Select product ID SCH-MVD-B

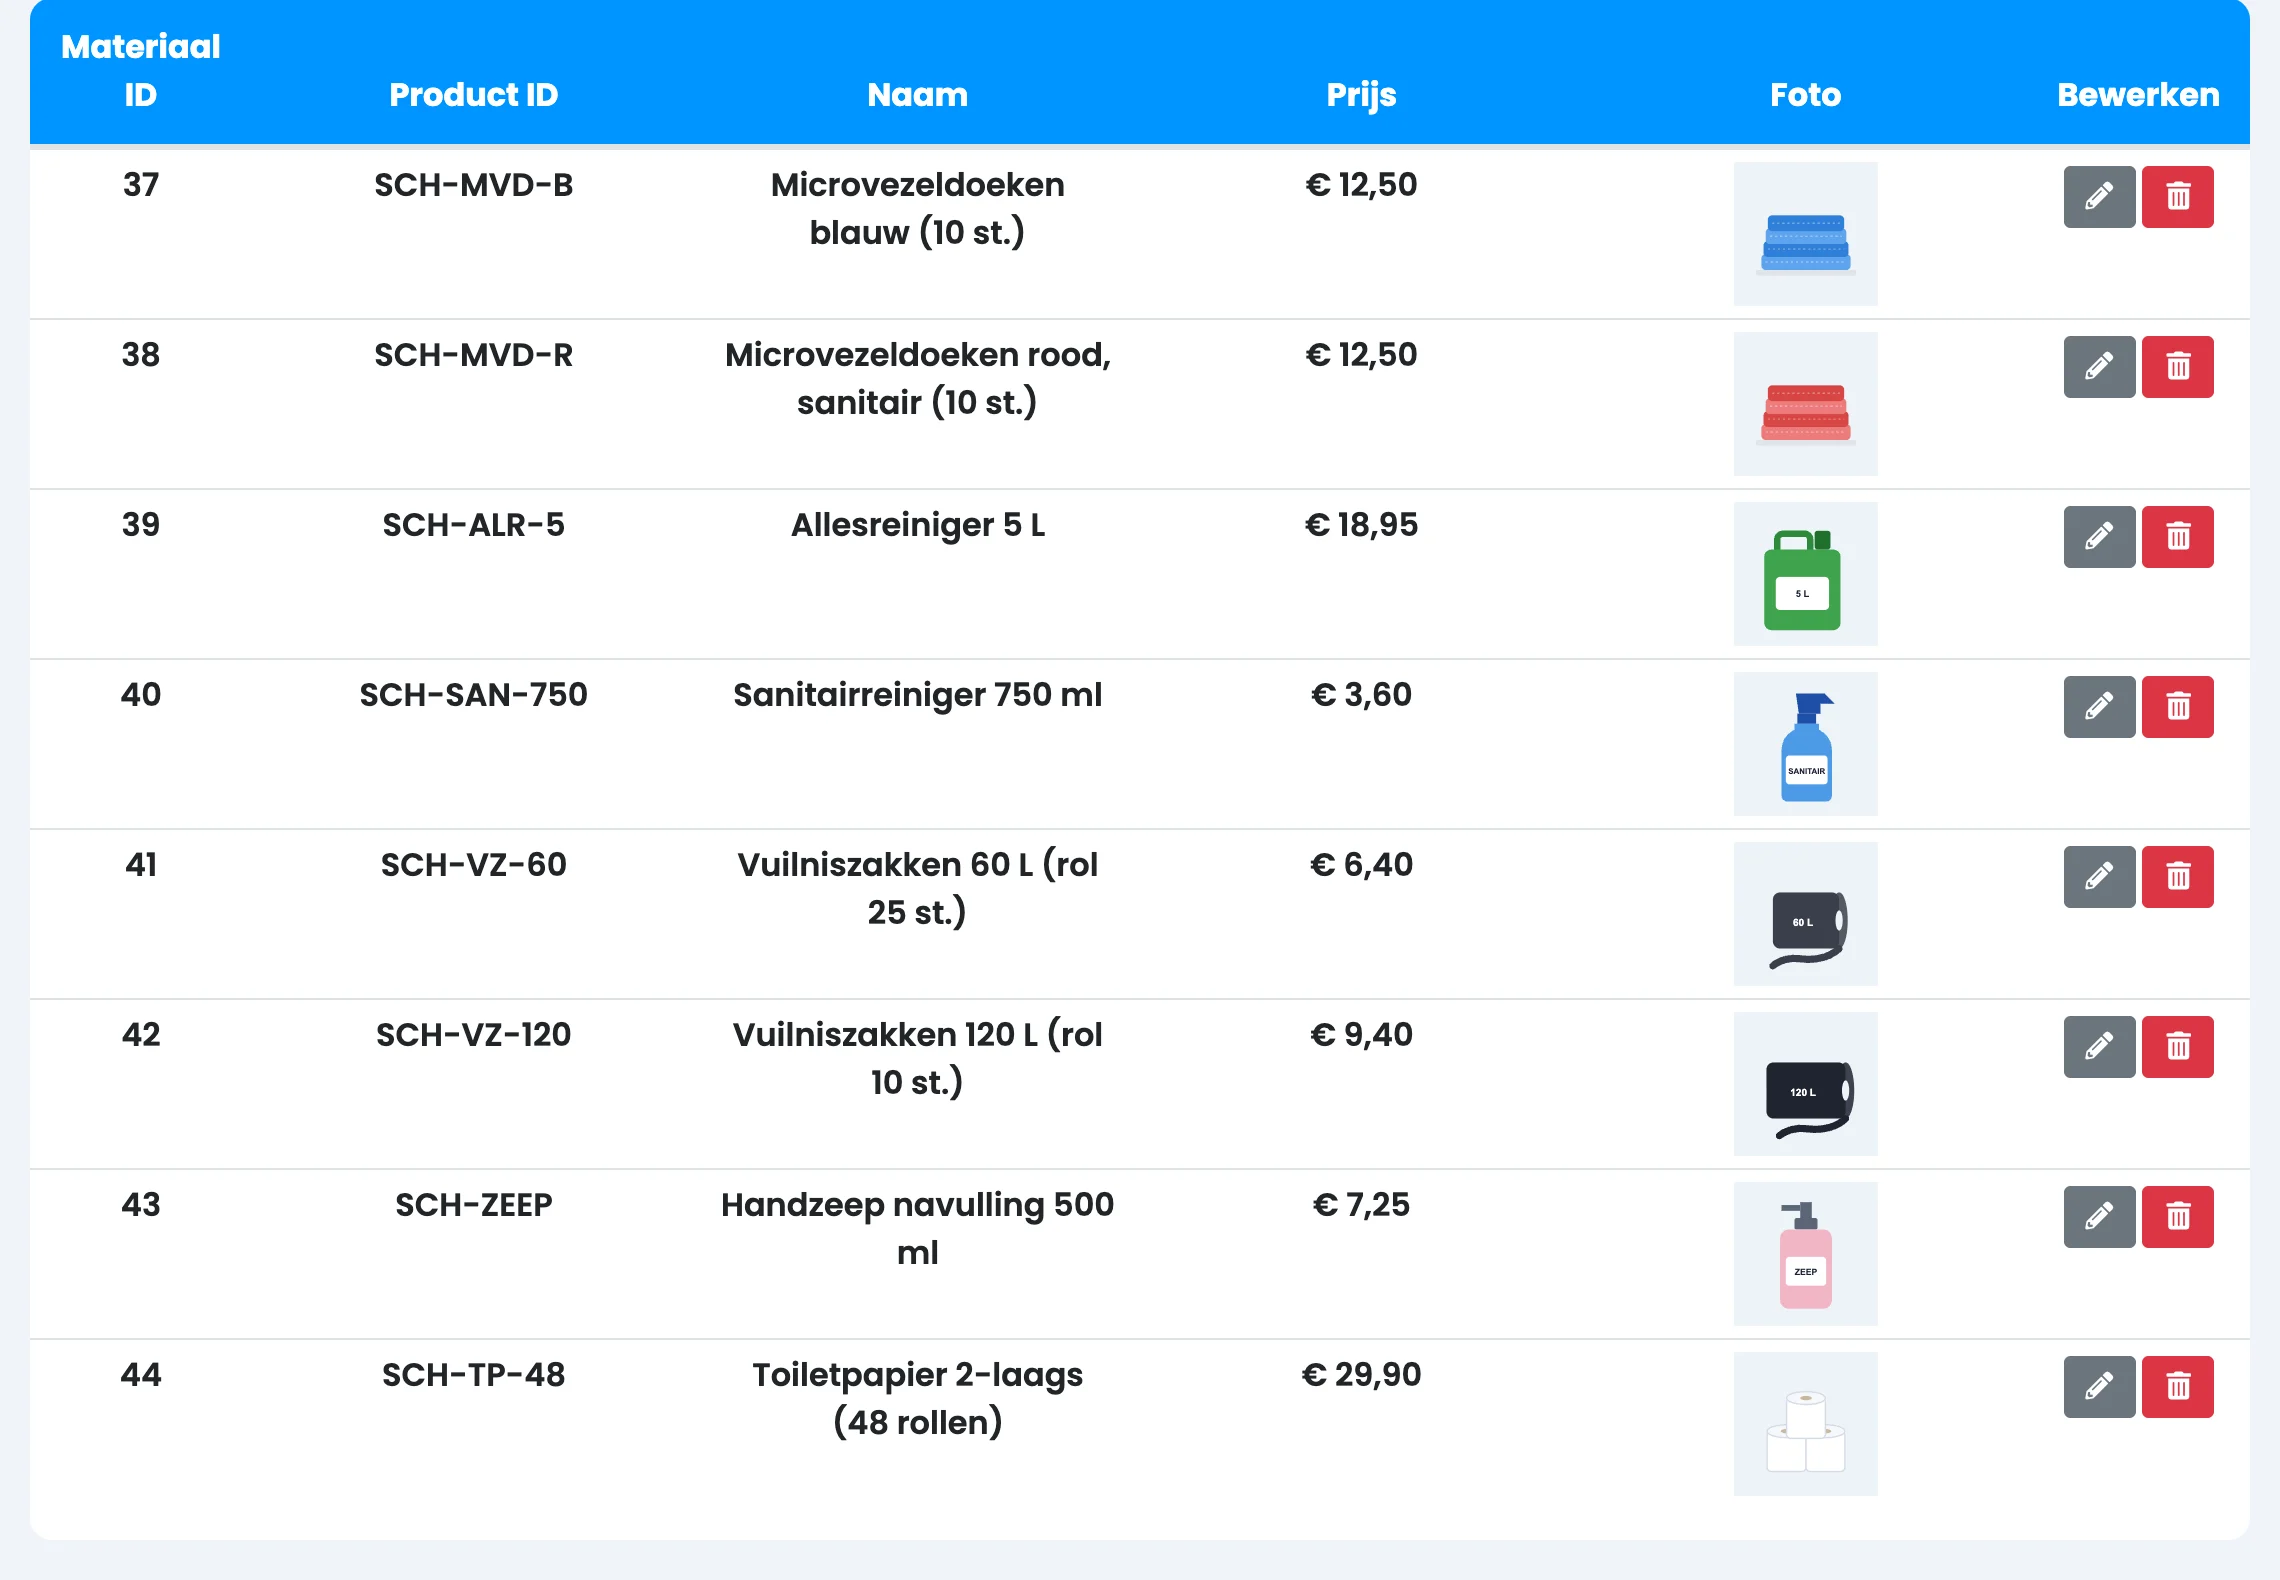pyautogui.click(x=474, y=185)
